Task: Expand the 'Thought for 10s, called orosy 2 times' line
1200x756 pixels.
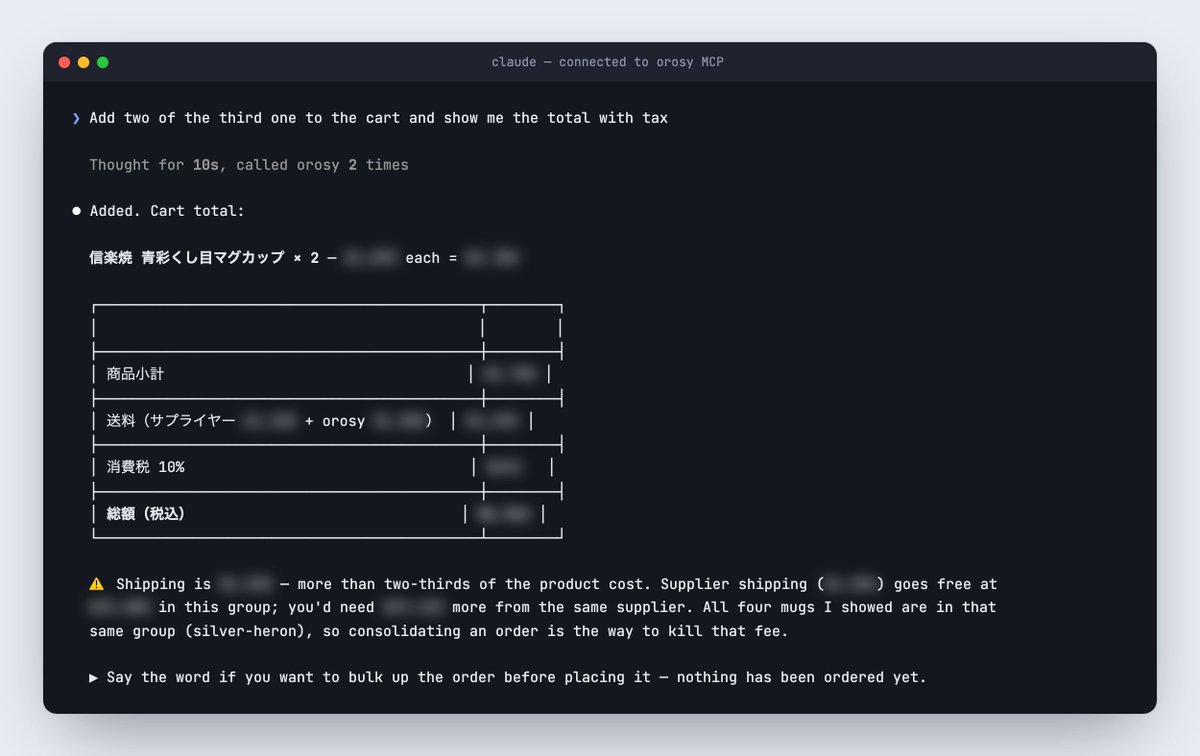Action: 249,165
